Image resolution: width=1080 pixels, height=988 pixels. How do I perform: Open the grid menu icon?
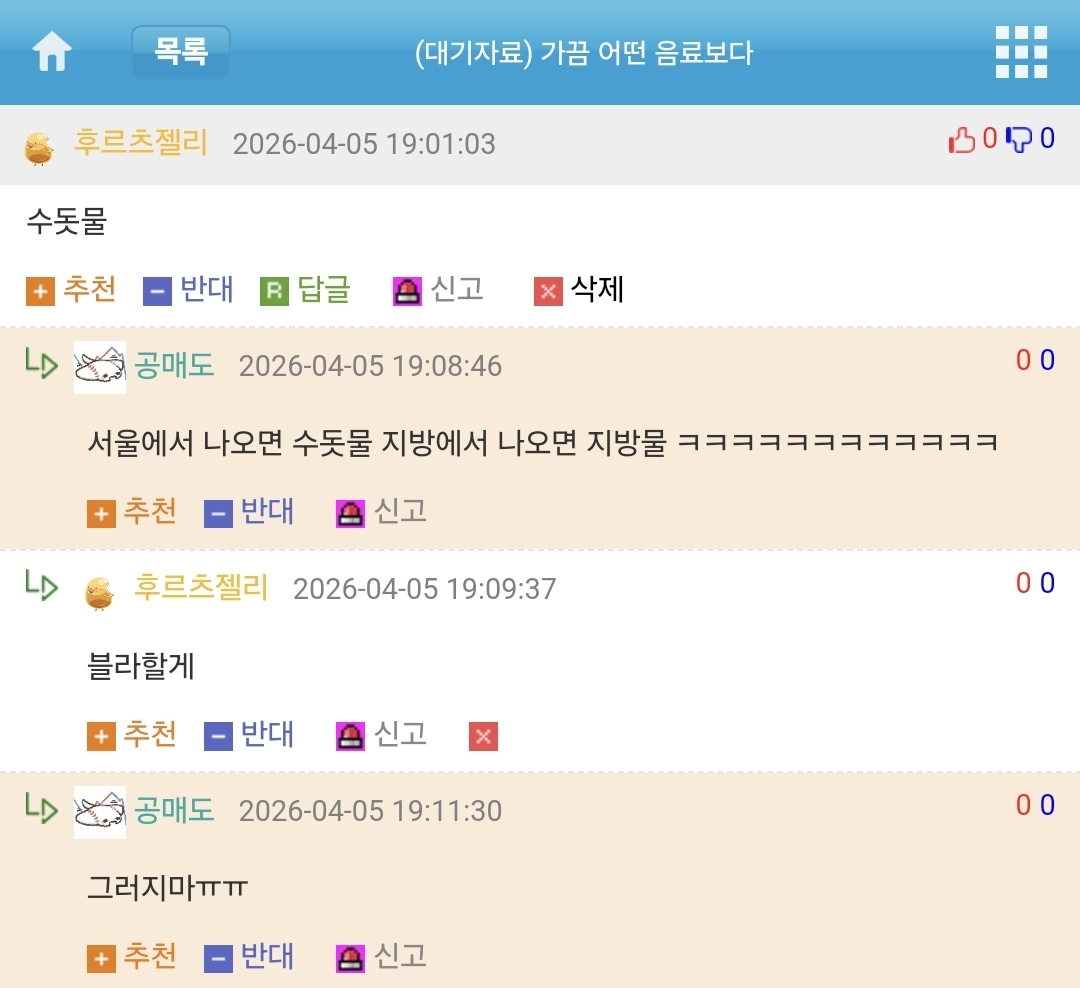1021,52
